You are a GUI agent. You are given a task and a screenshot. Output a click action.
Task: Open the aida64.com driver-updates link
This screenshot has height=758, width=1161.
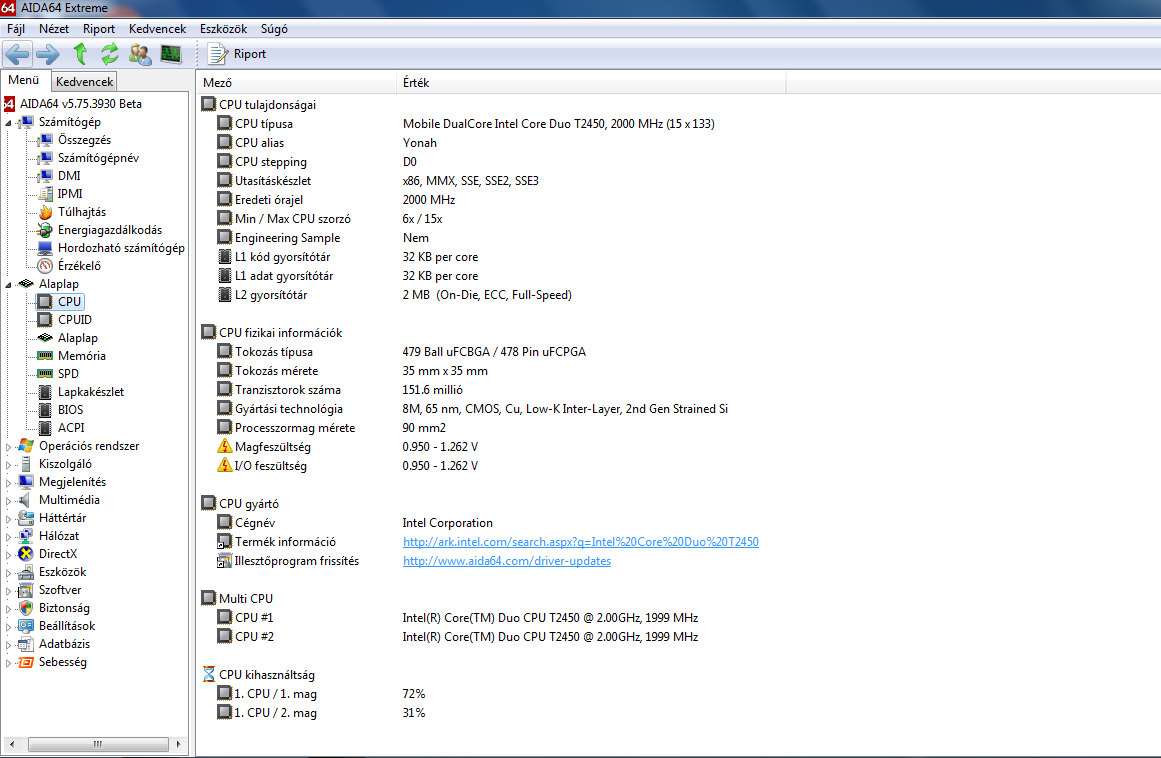(x=506, y=561)
